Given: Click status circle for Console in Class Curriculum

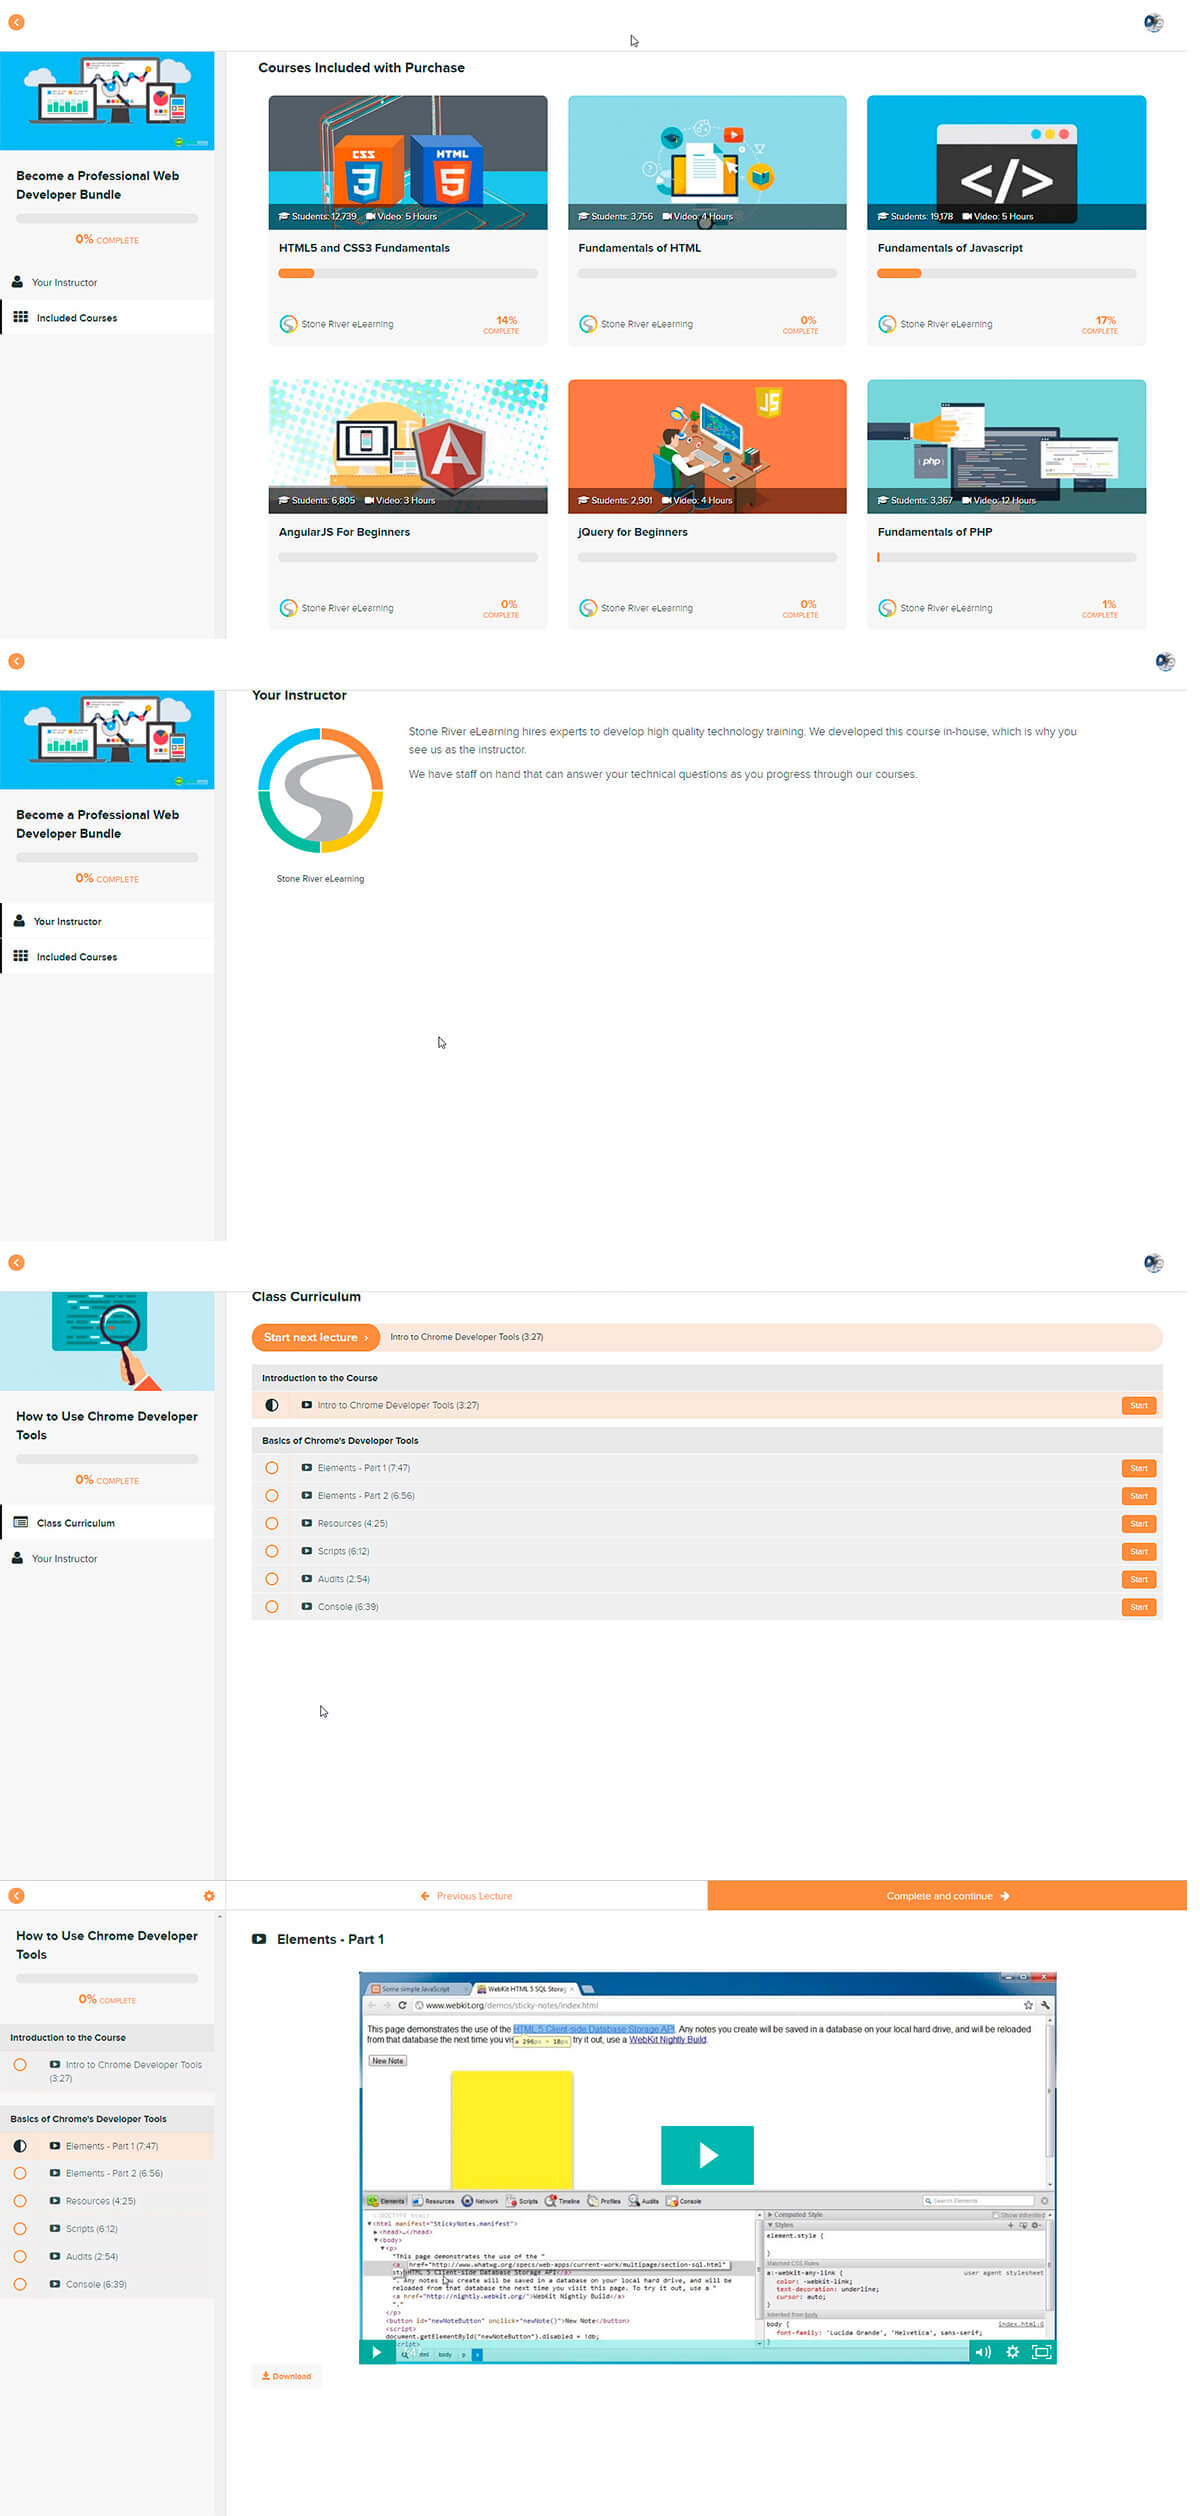Looking at the screenshot, I should click(271, 1606).
